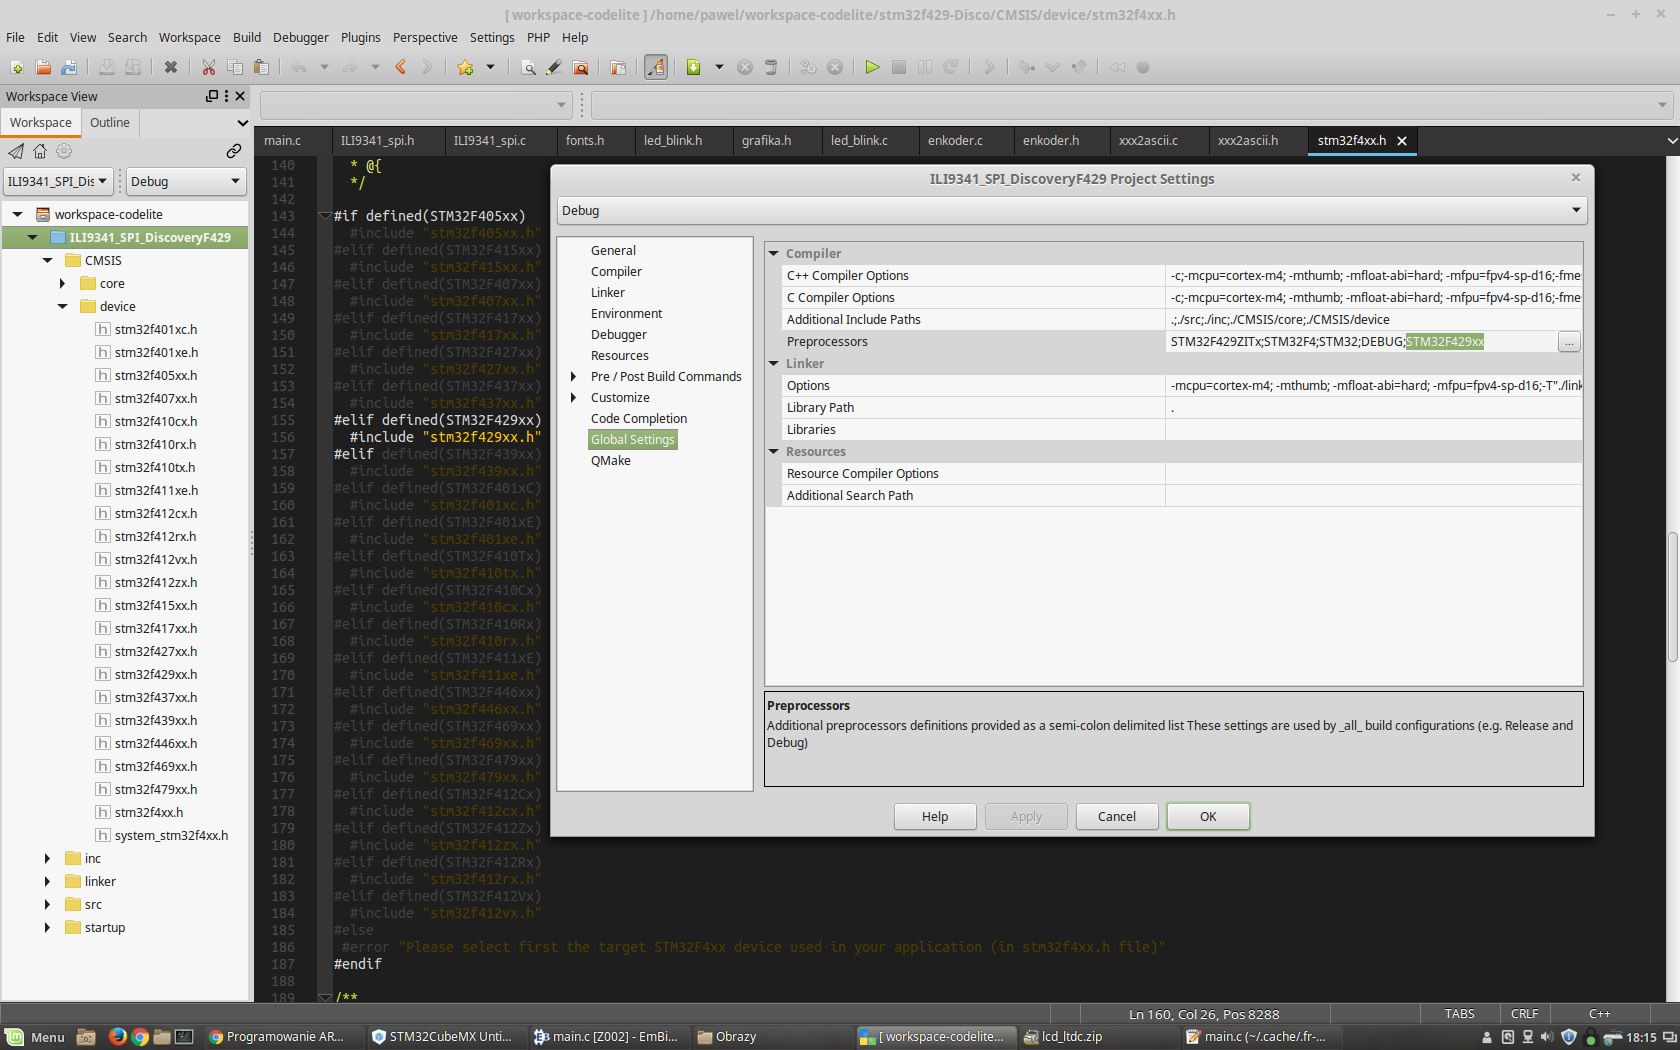Click the OK button in Project Settings
Screen dimensions: 1680x1050
click(1207, 816)
